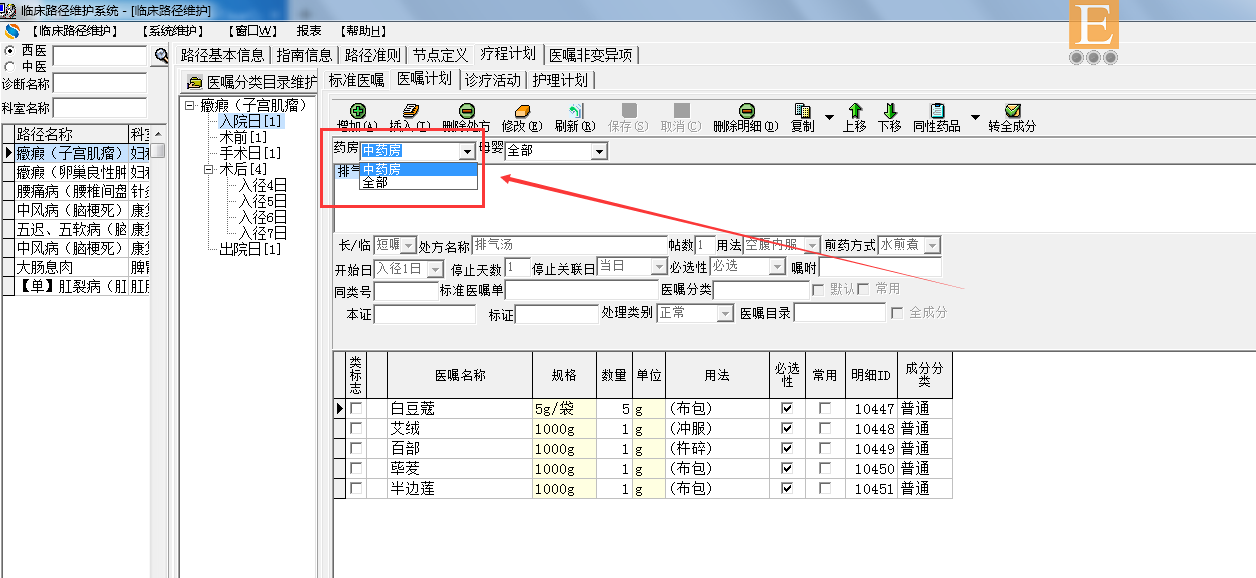Image resolution: width=1256 pixels, height=578 pixels.
Task: Click the 医嘱分类目录维护 folder icon
Action: (x=195, y=82)
